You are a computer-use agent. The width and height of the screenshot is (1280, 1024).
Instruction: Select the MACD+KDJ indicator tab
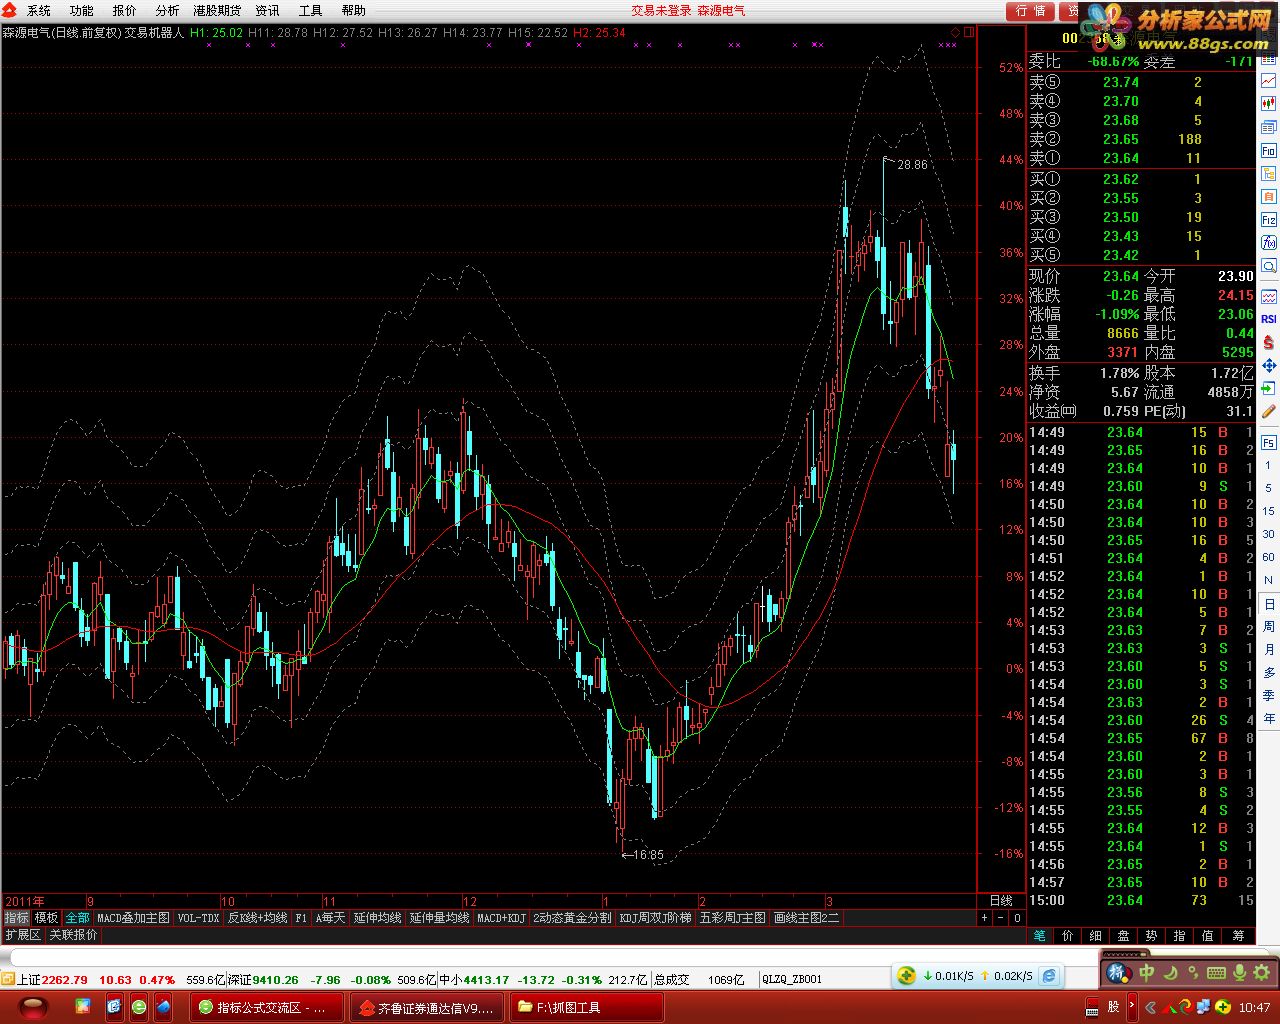pyautogui.click(x=501, y=918)
